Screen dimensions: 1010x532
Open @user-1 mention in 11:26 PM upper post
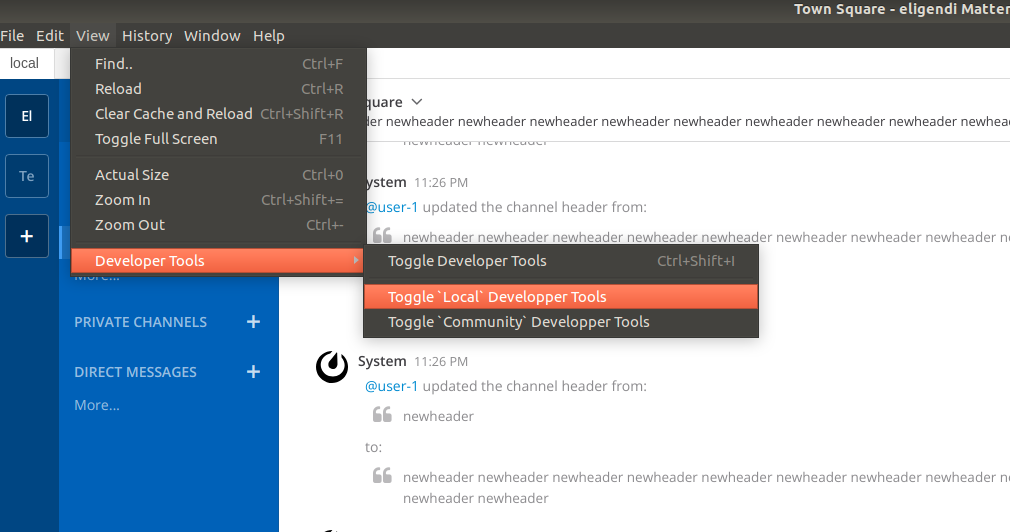tap(392, 207)
